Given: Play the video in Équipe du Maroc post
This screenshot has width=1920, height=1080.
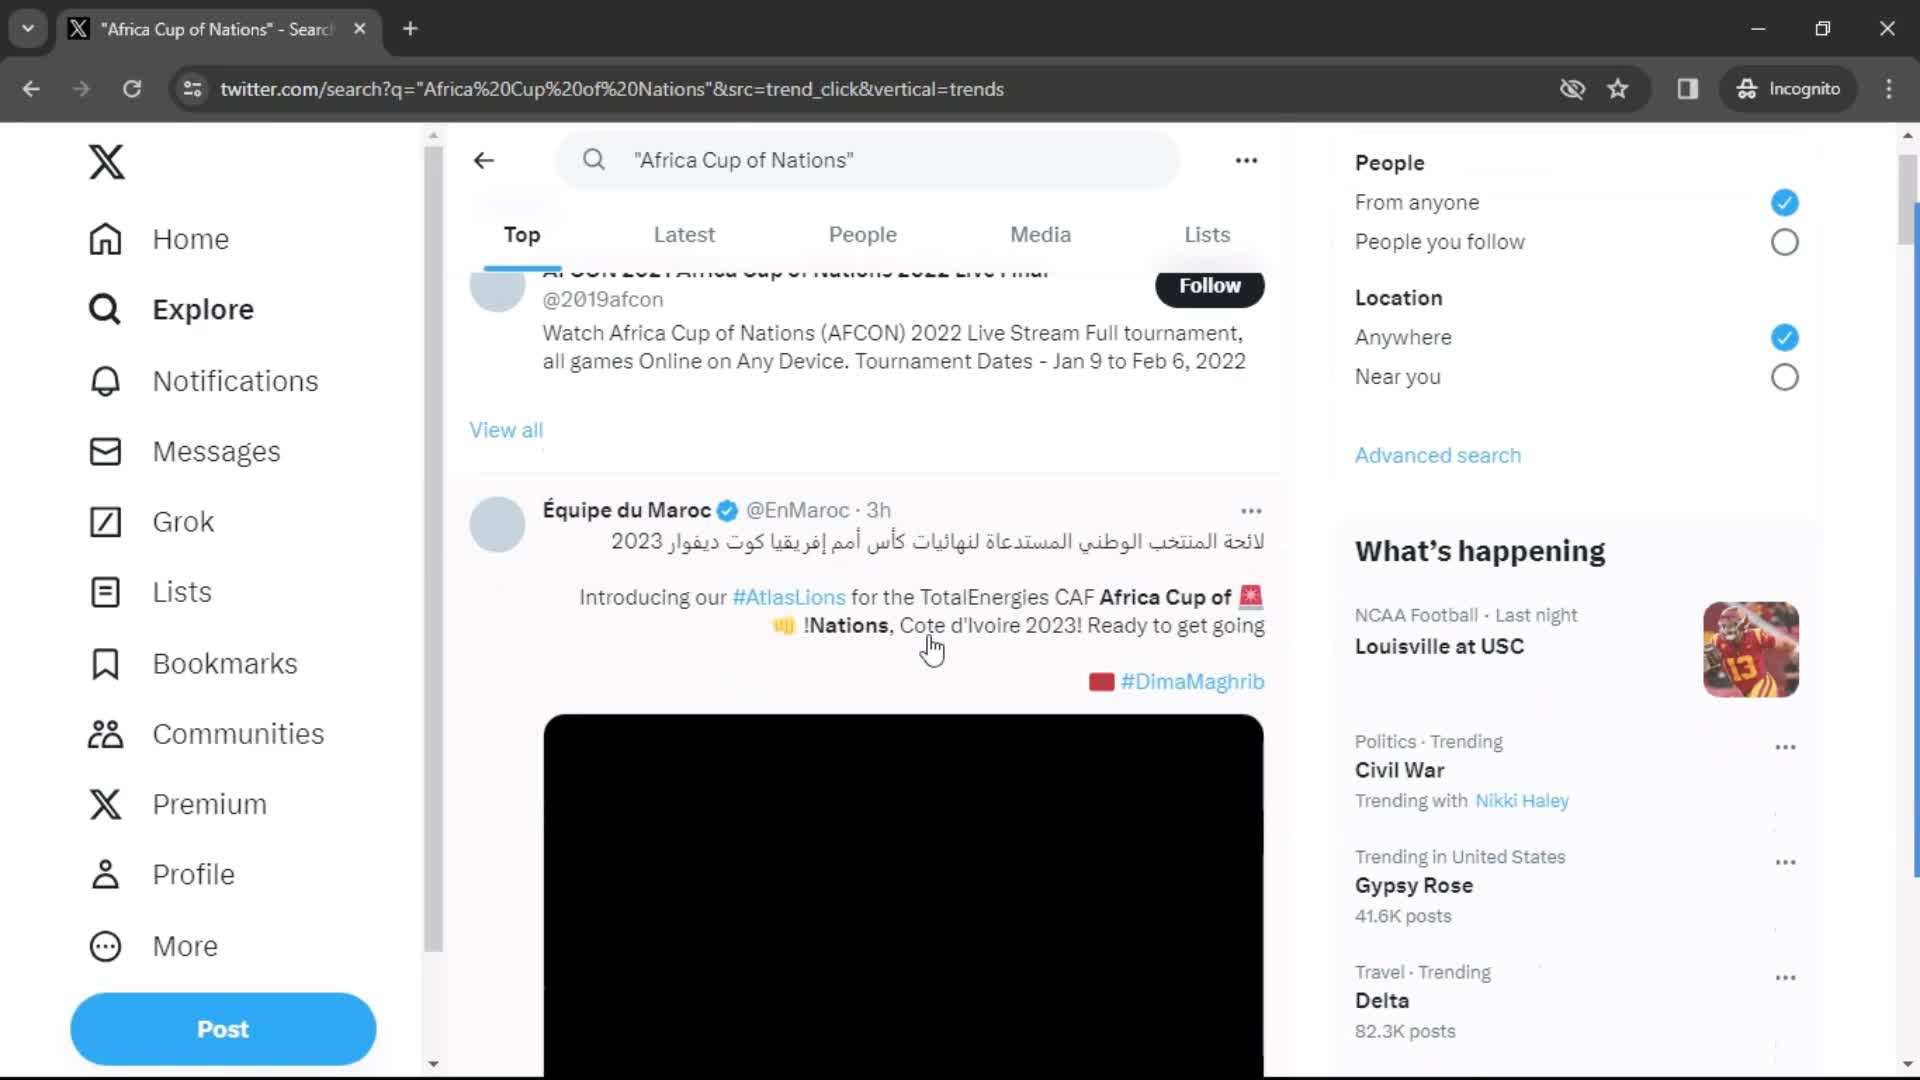Looking at the screenshot, I should coord(903,895).
